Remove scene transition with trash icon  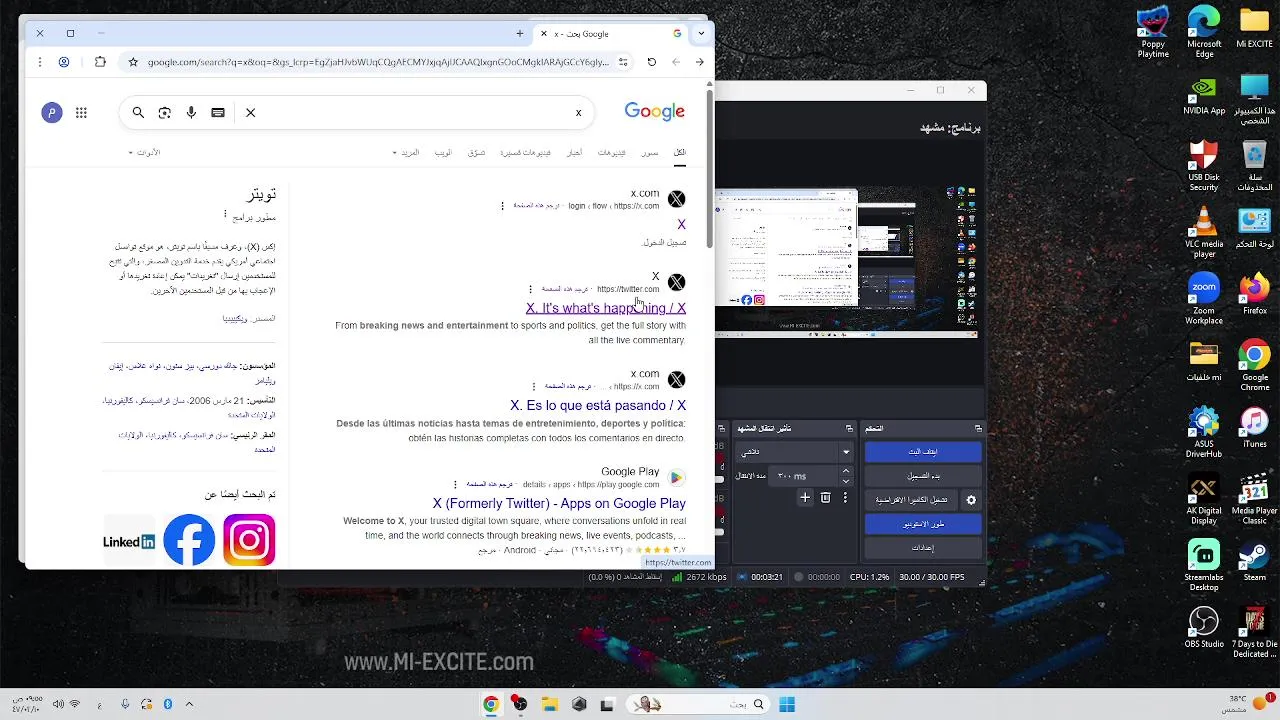tap(825, 498)
